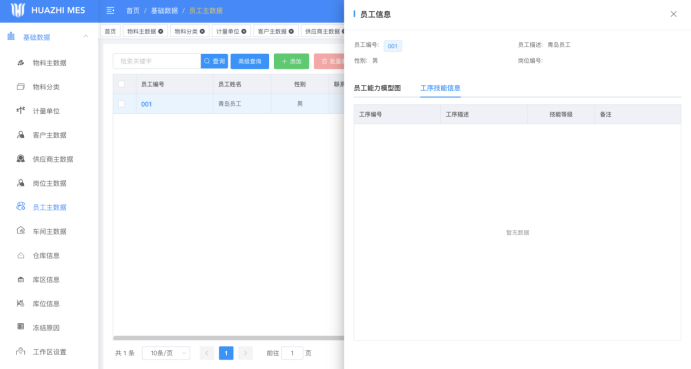Open the employee number 001 link
Viewport: 691px width, 369px height.
146,104
